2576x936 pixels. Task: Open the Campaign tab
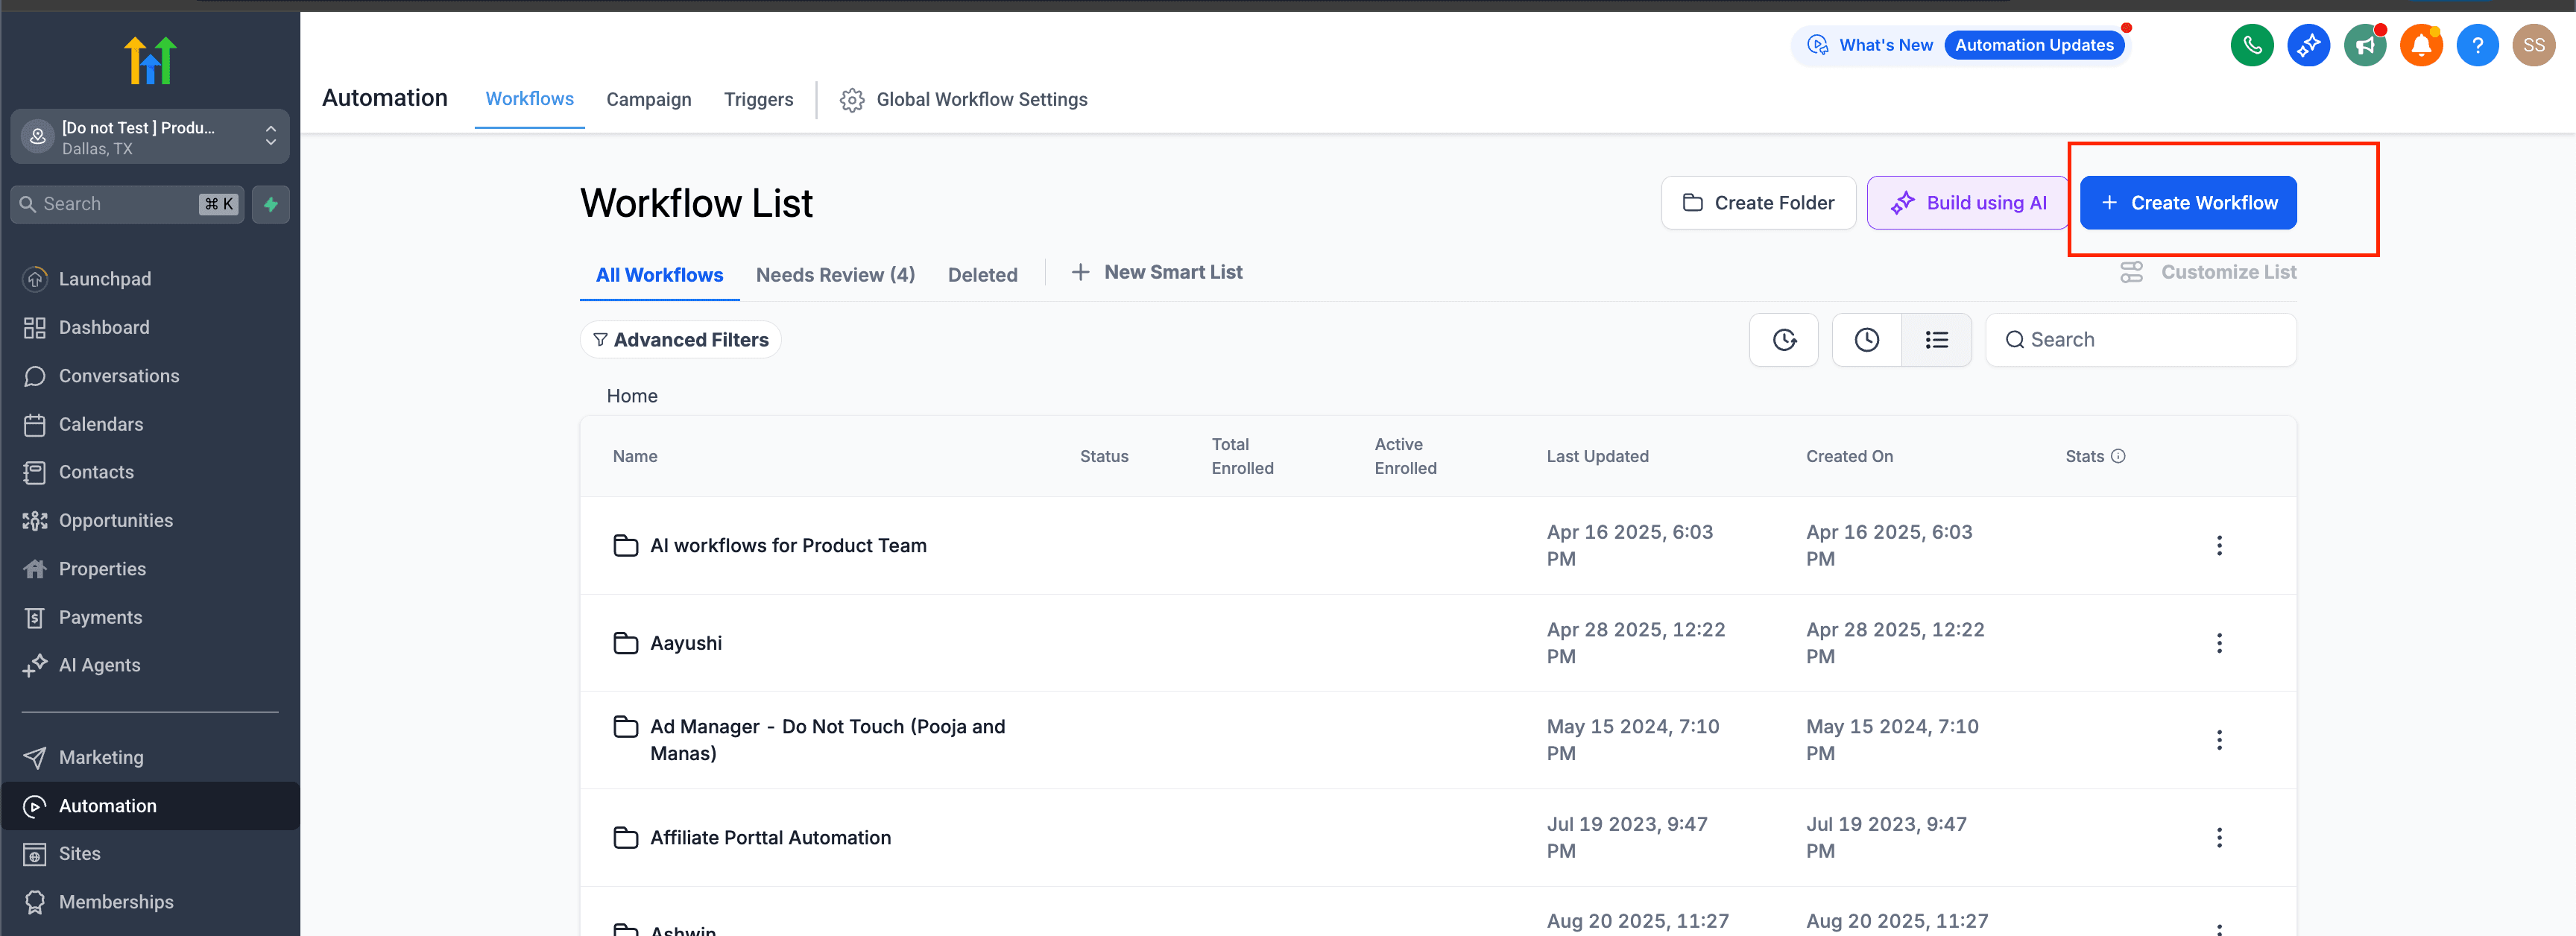[648, 99]
